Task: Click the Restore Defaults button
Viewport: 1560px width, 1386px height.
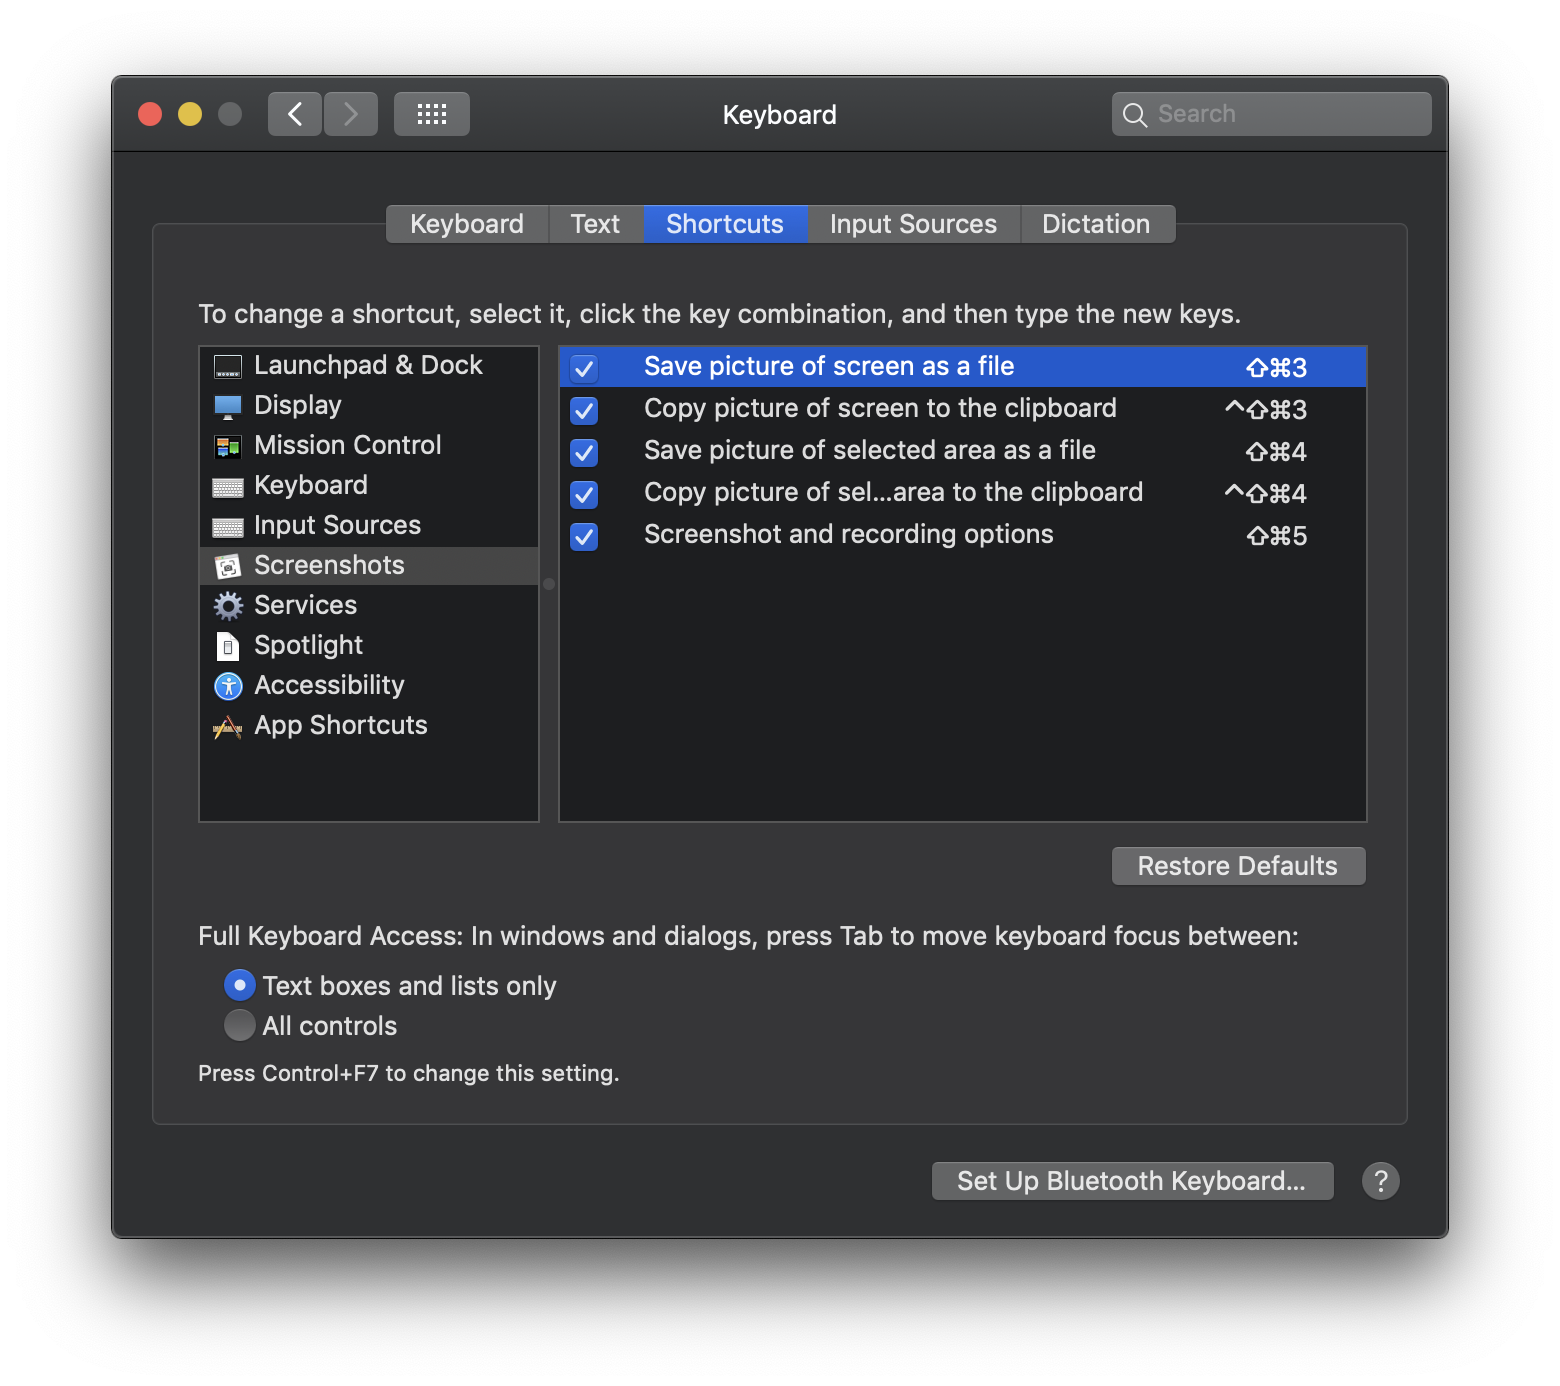Action: tap(1238, 866)
